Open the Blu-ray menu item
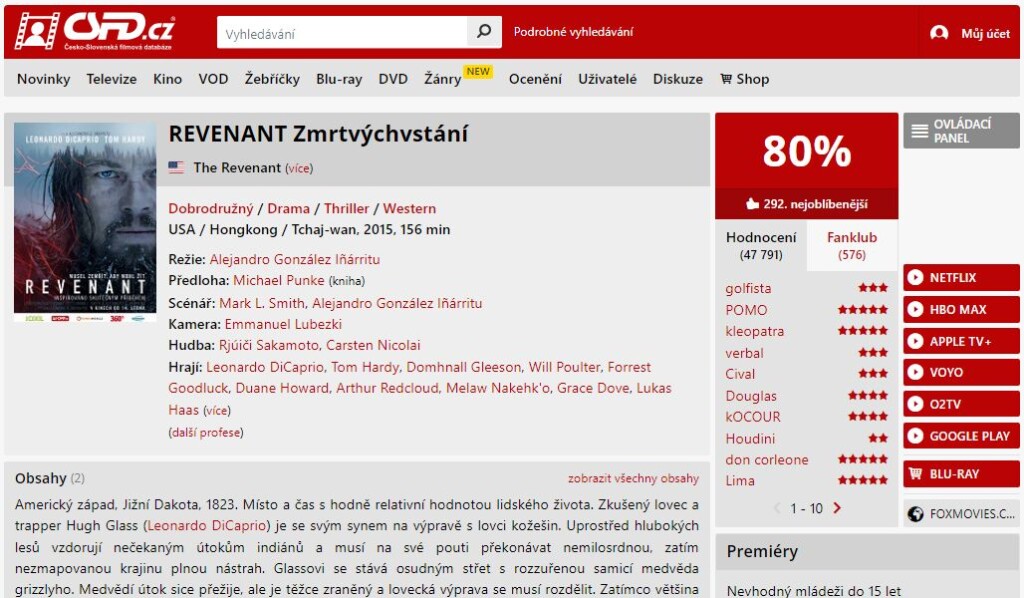 pos(339,79)
